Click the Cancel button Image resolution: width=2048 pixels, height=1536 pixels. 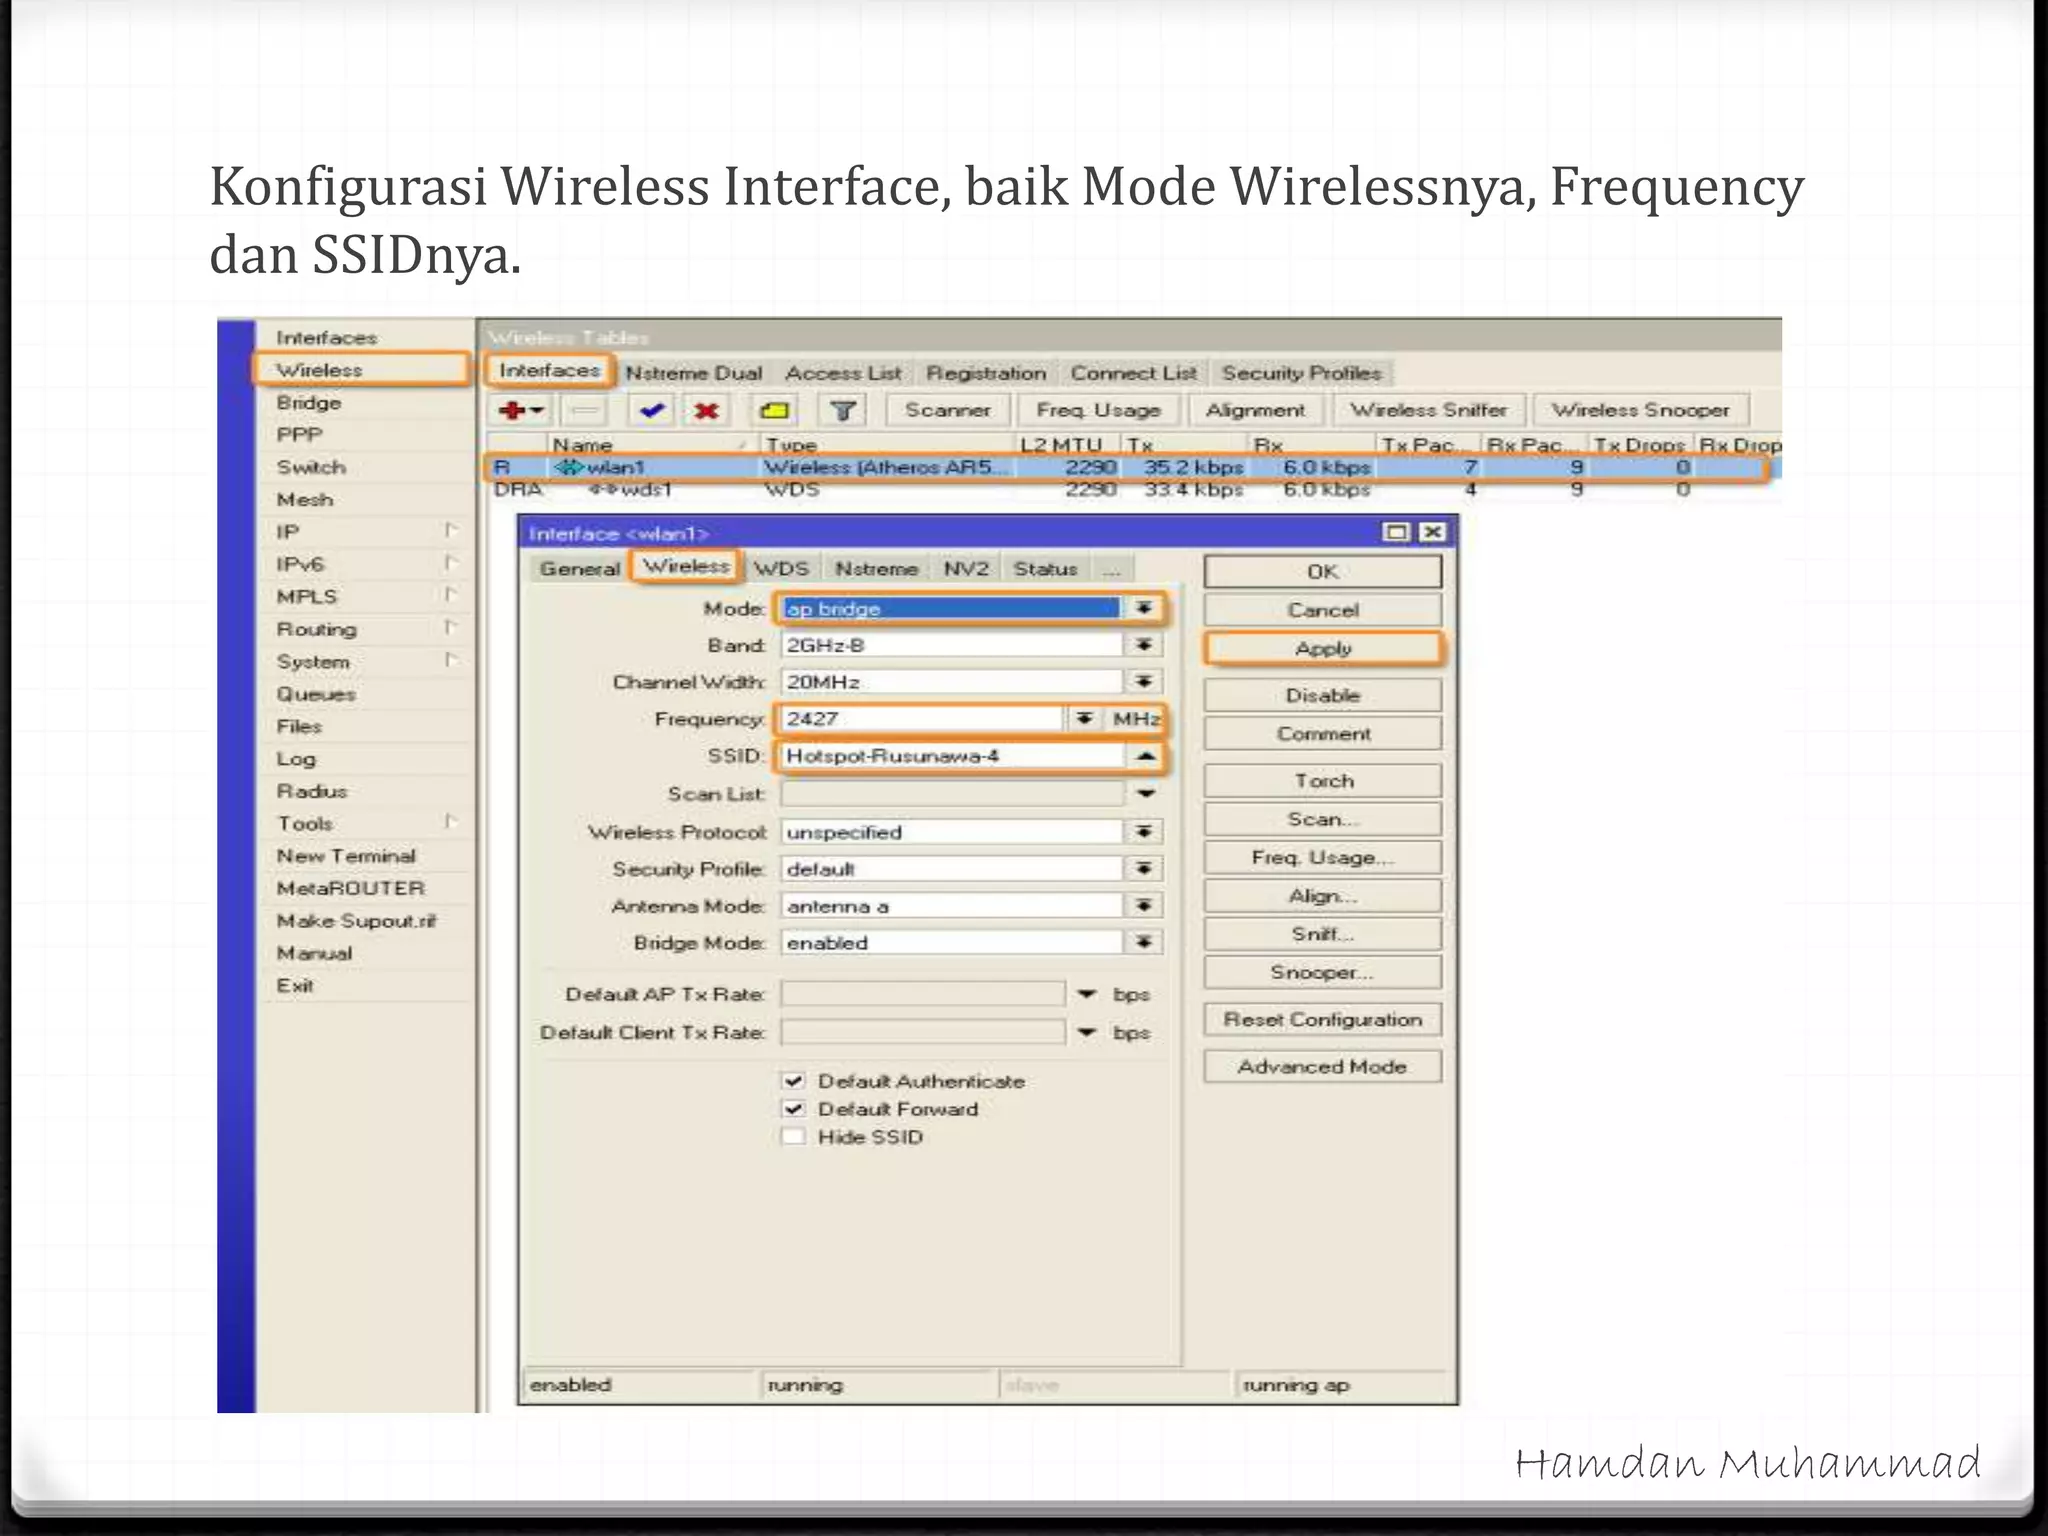(1323, 610)
